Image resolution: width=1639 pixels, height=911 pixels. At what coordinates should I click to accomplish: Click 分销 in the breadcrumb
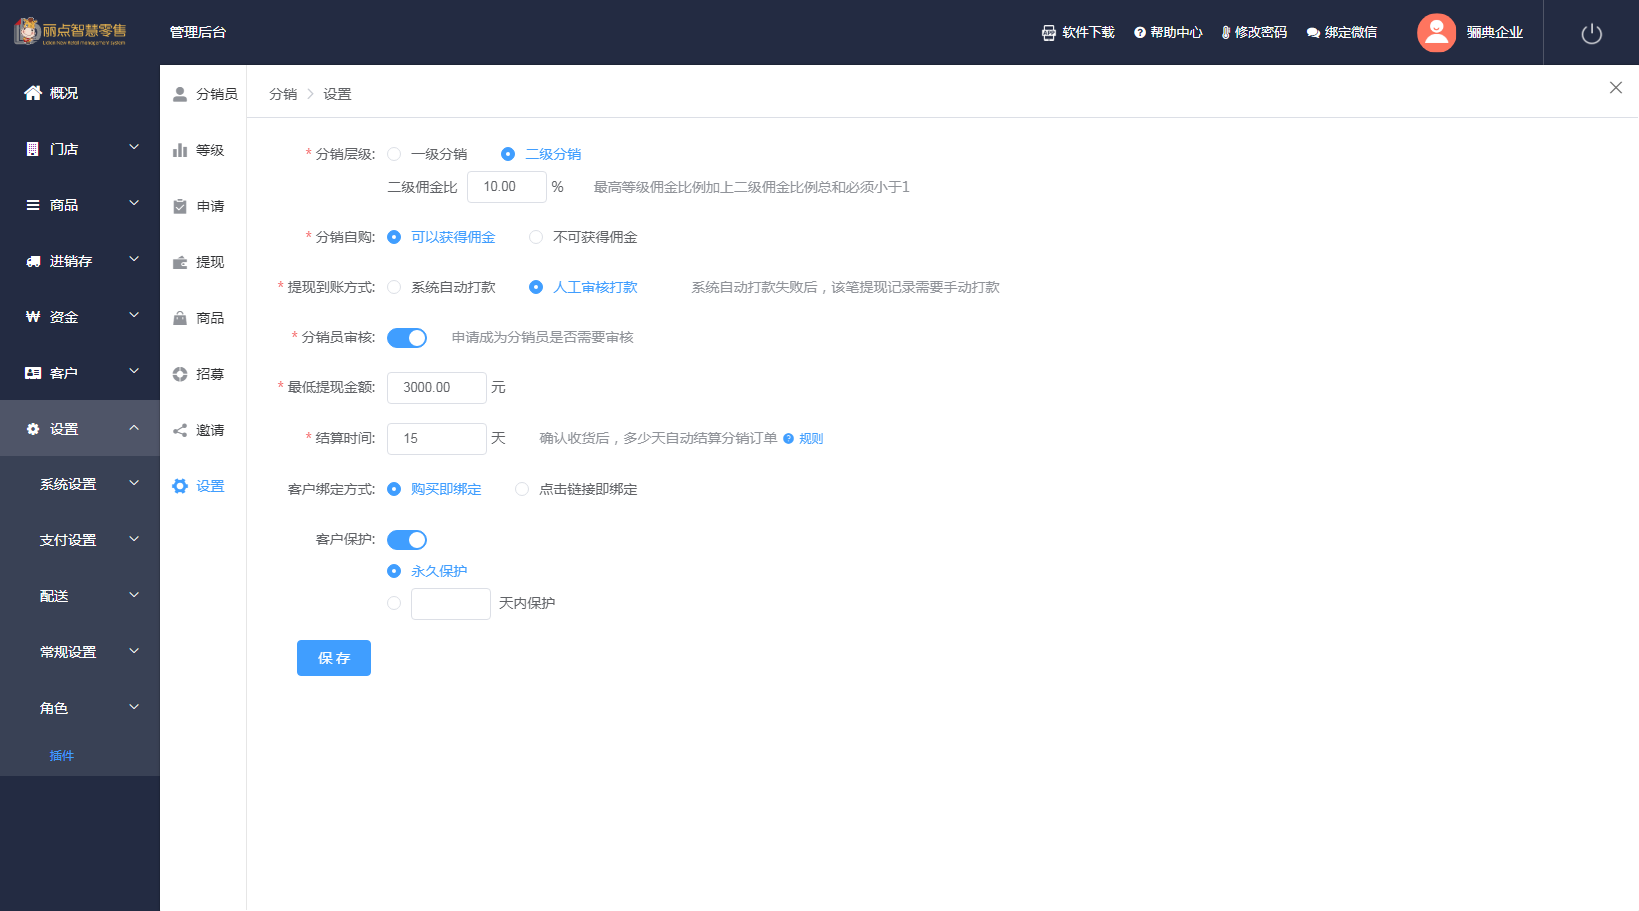click(x=283, y=94)
